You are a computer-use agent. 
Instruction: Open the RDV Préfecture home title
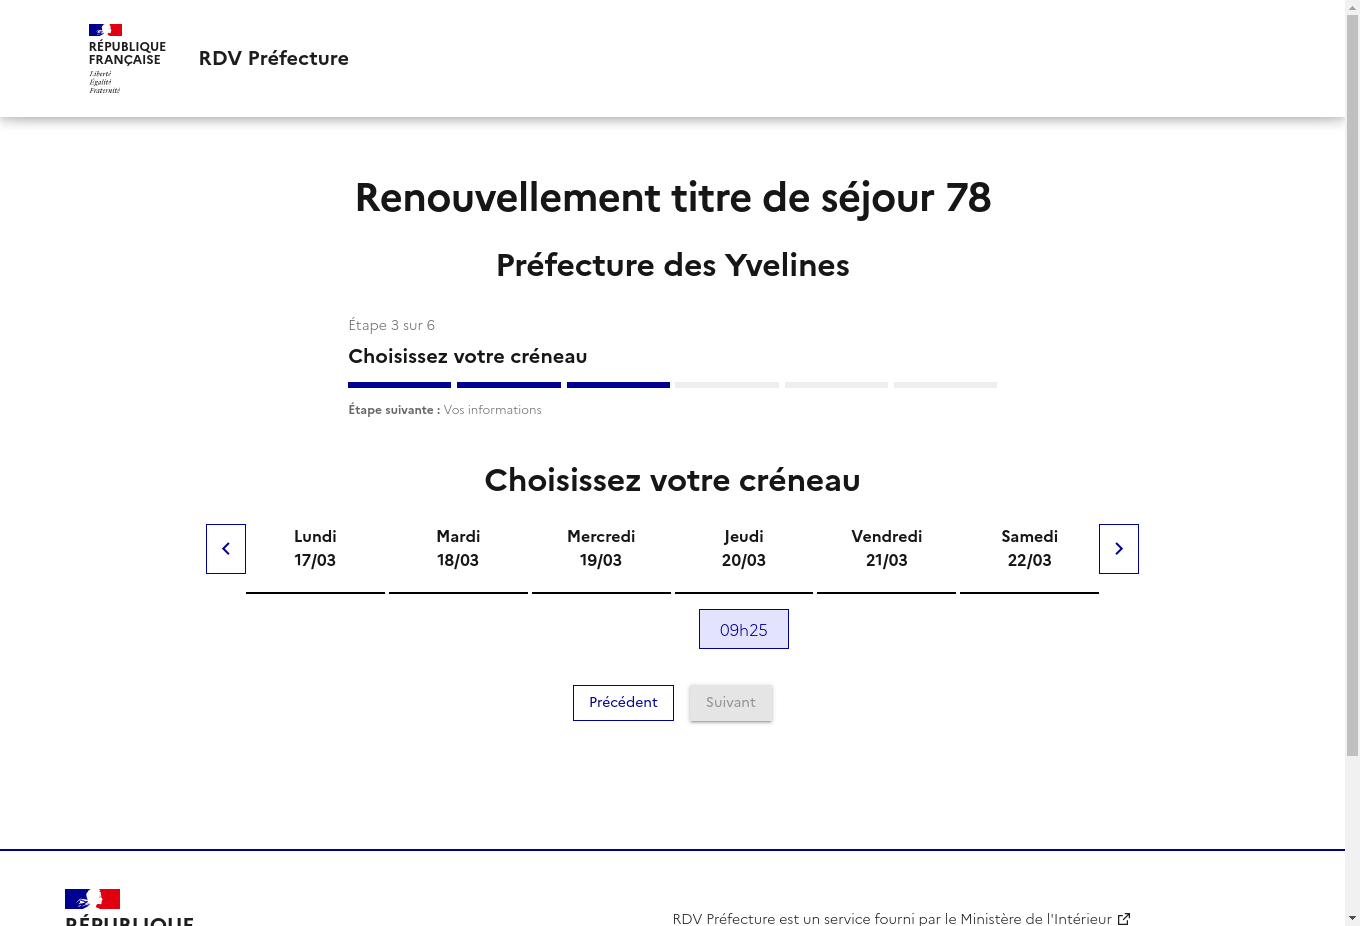coord(274,58)
